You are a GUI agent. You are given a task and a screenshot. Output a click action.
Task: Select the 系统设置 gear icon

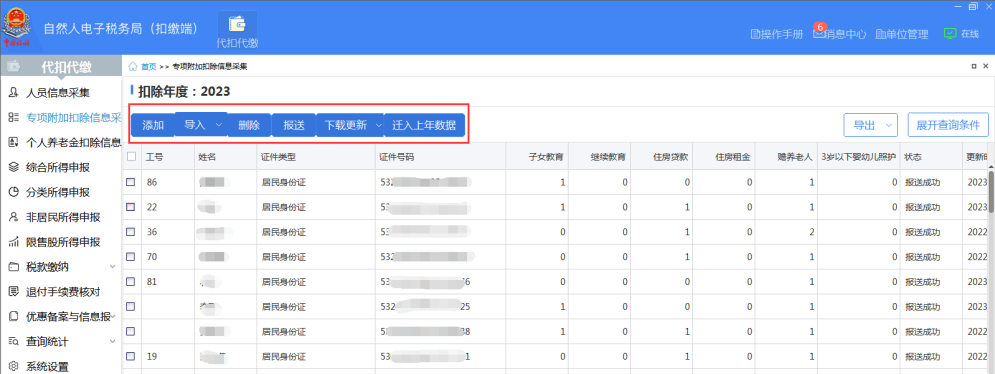pyautogui.click(x=13, y=366)
